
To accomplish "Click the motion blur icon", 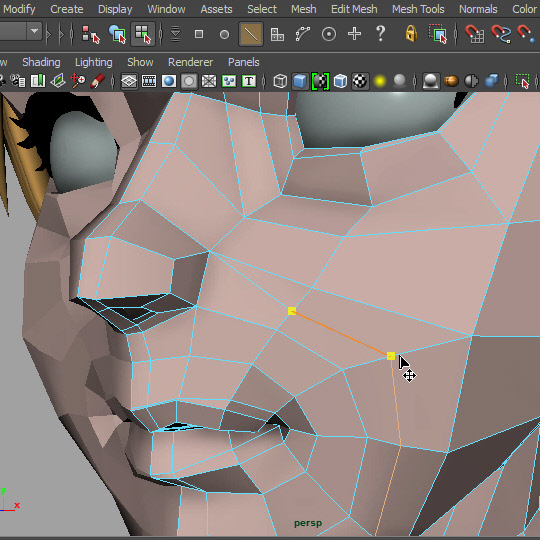I will click(451, 82).
